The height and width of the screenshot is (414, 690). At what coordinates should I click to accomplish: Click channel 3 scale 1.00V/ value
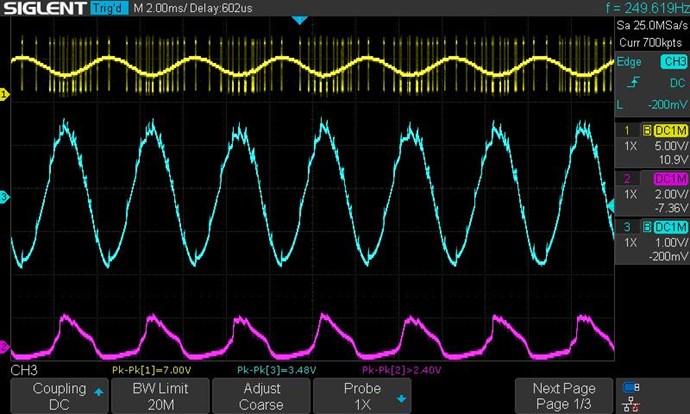click(x=671, y=242)
